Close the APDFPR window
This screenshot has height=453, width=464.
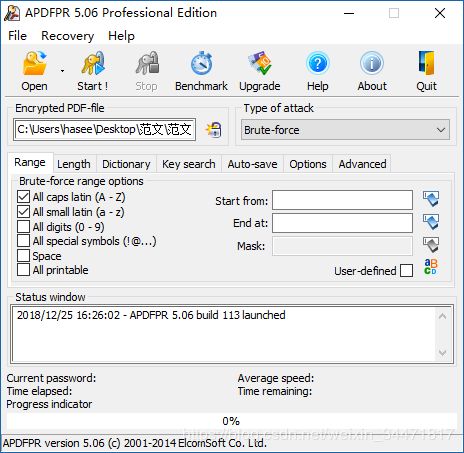click(440, 13)
